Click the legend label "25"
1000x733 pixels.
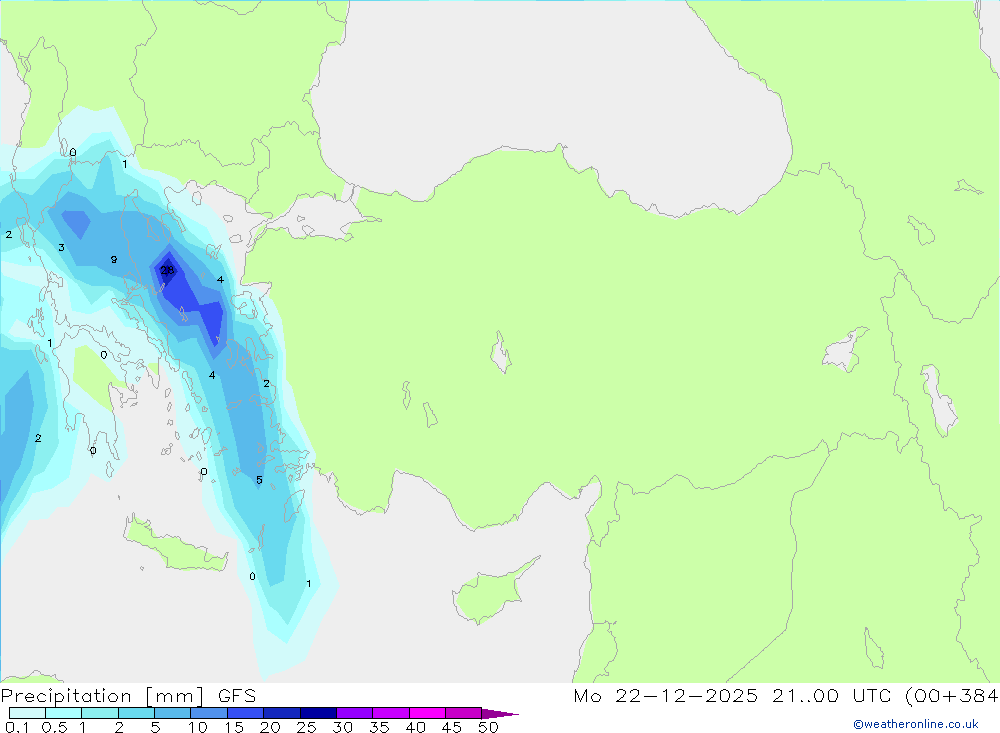tap(306, 727)
